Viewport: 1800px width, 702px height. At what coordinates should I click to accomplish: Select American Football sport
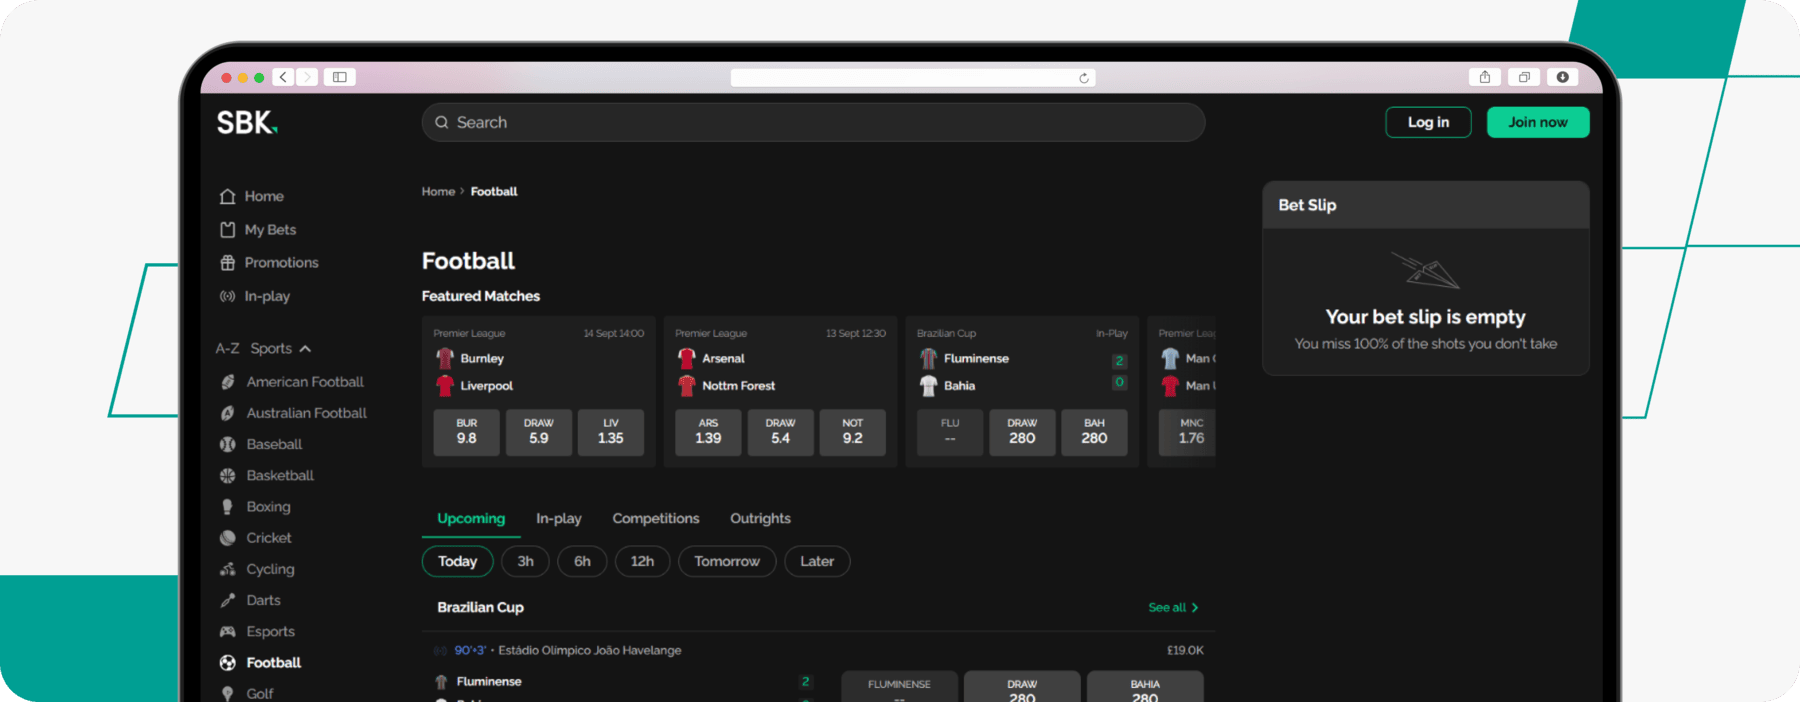292,382
